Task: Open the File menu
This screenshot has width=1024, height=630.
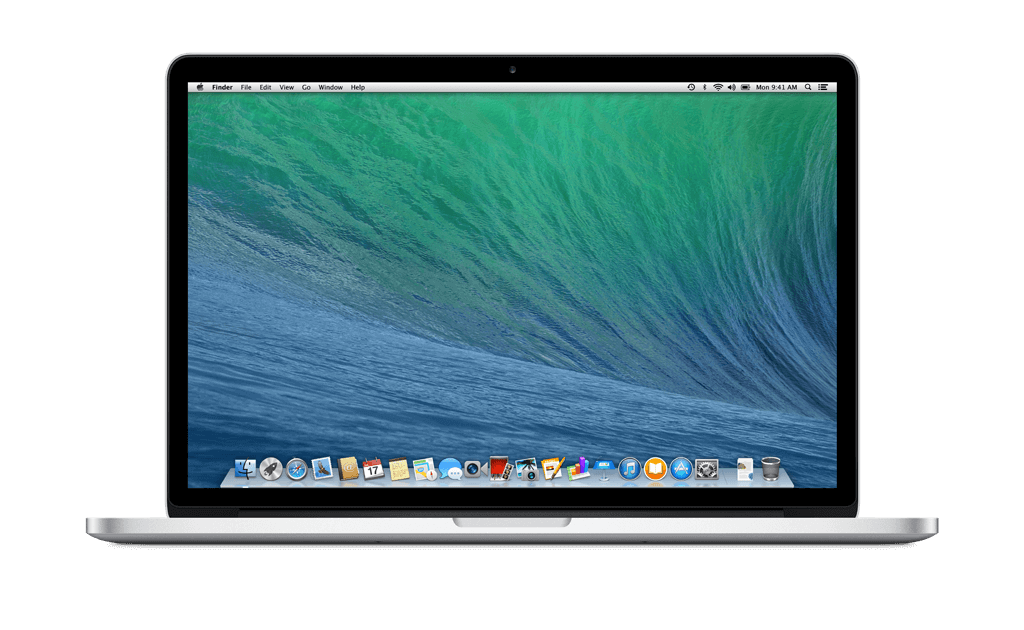Action: coord(246,87)
